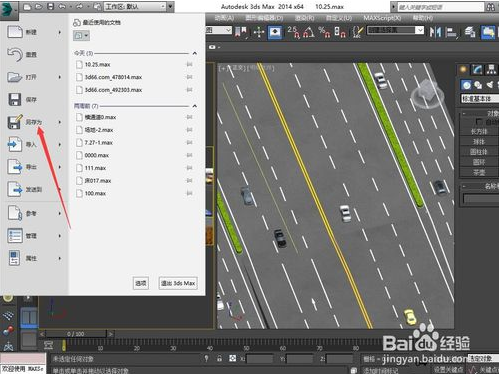
Task: Select the Shapes category icon
Action: [478, 85]
